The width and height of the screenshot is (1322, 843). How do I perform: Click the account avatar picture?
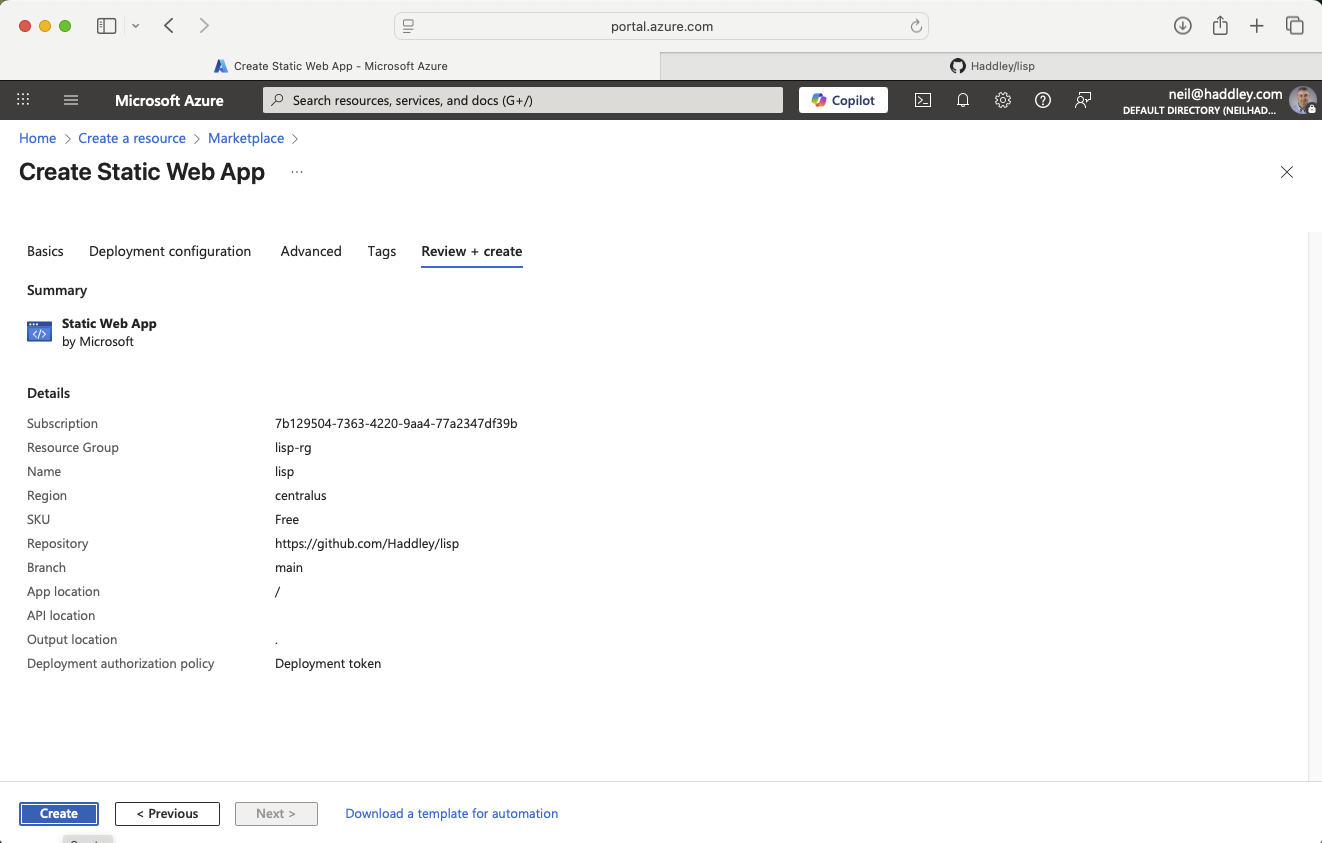(x=1302, y=100)
